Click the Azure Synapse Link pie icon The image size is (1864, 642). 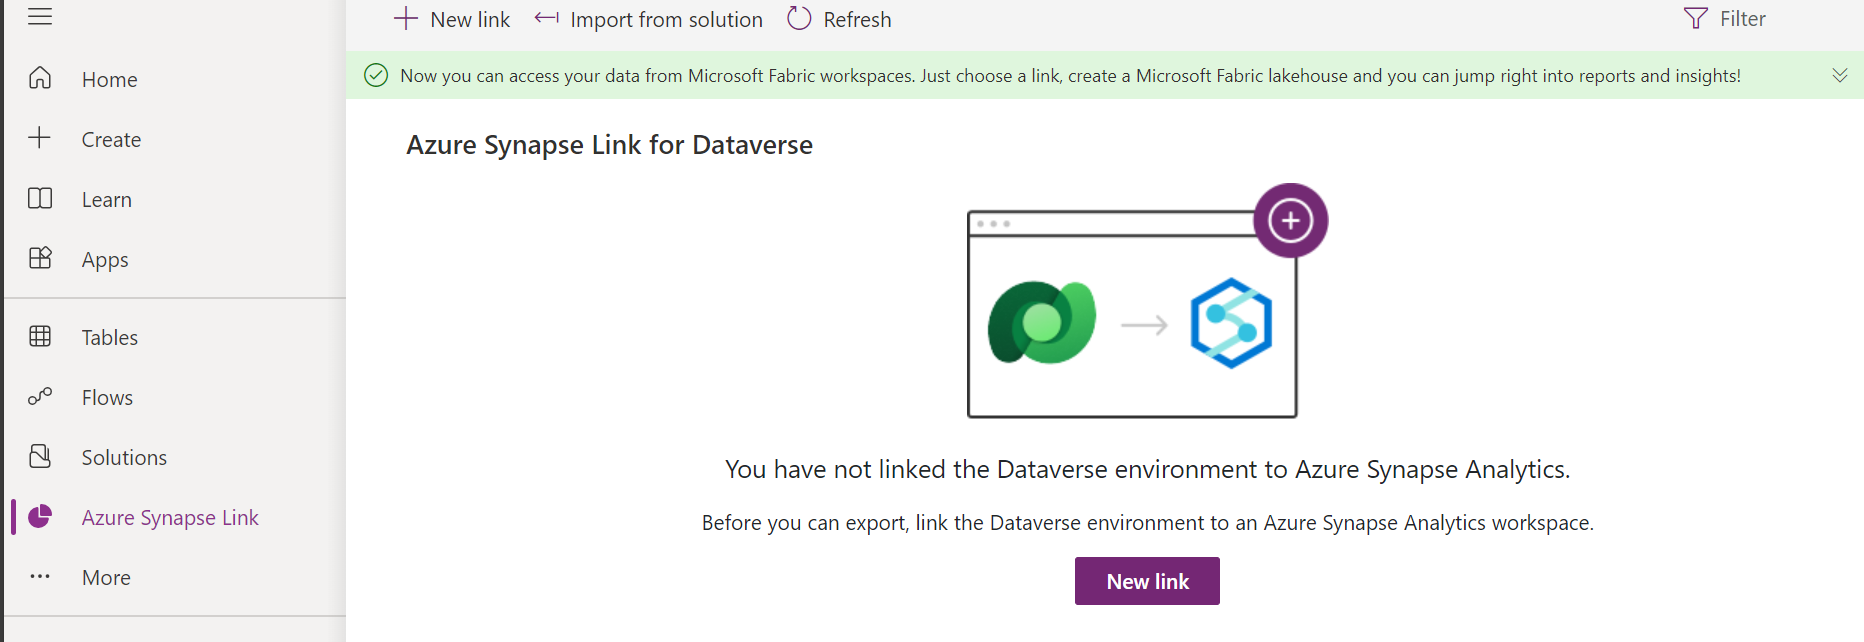tap(40, 517)
